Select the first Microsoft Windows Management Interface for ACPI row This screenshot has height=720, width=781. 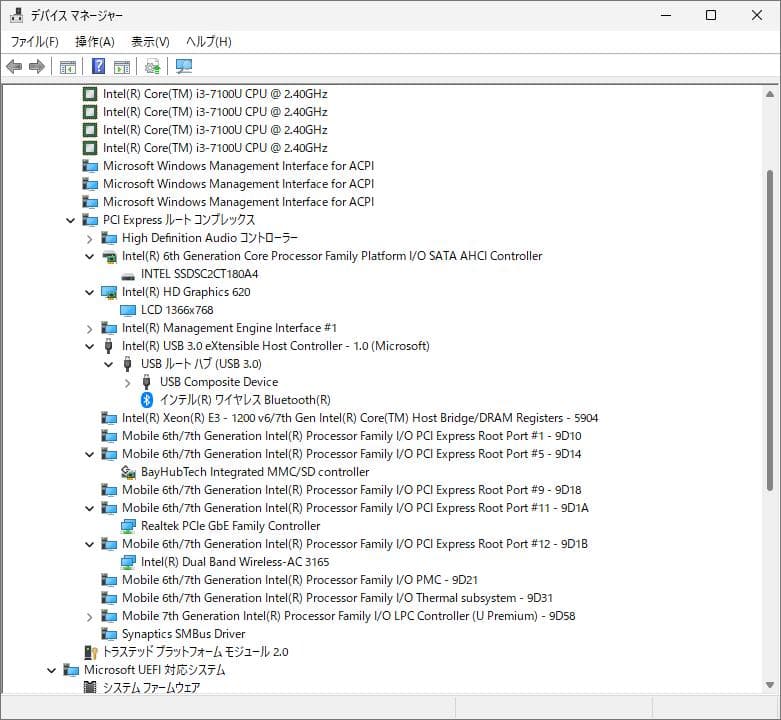[238, 166]
